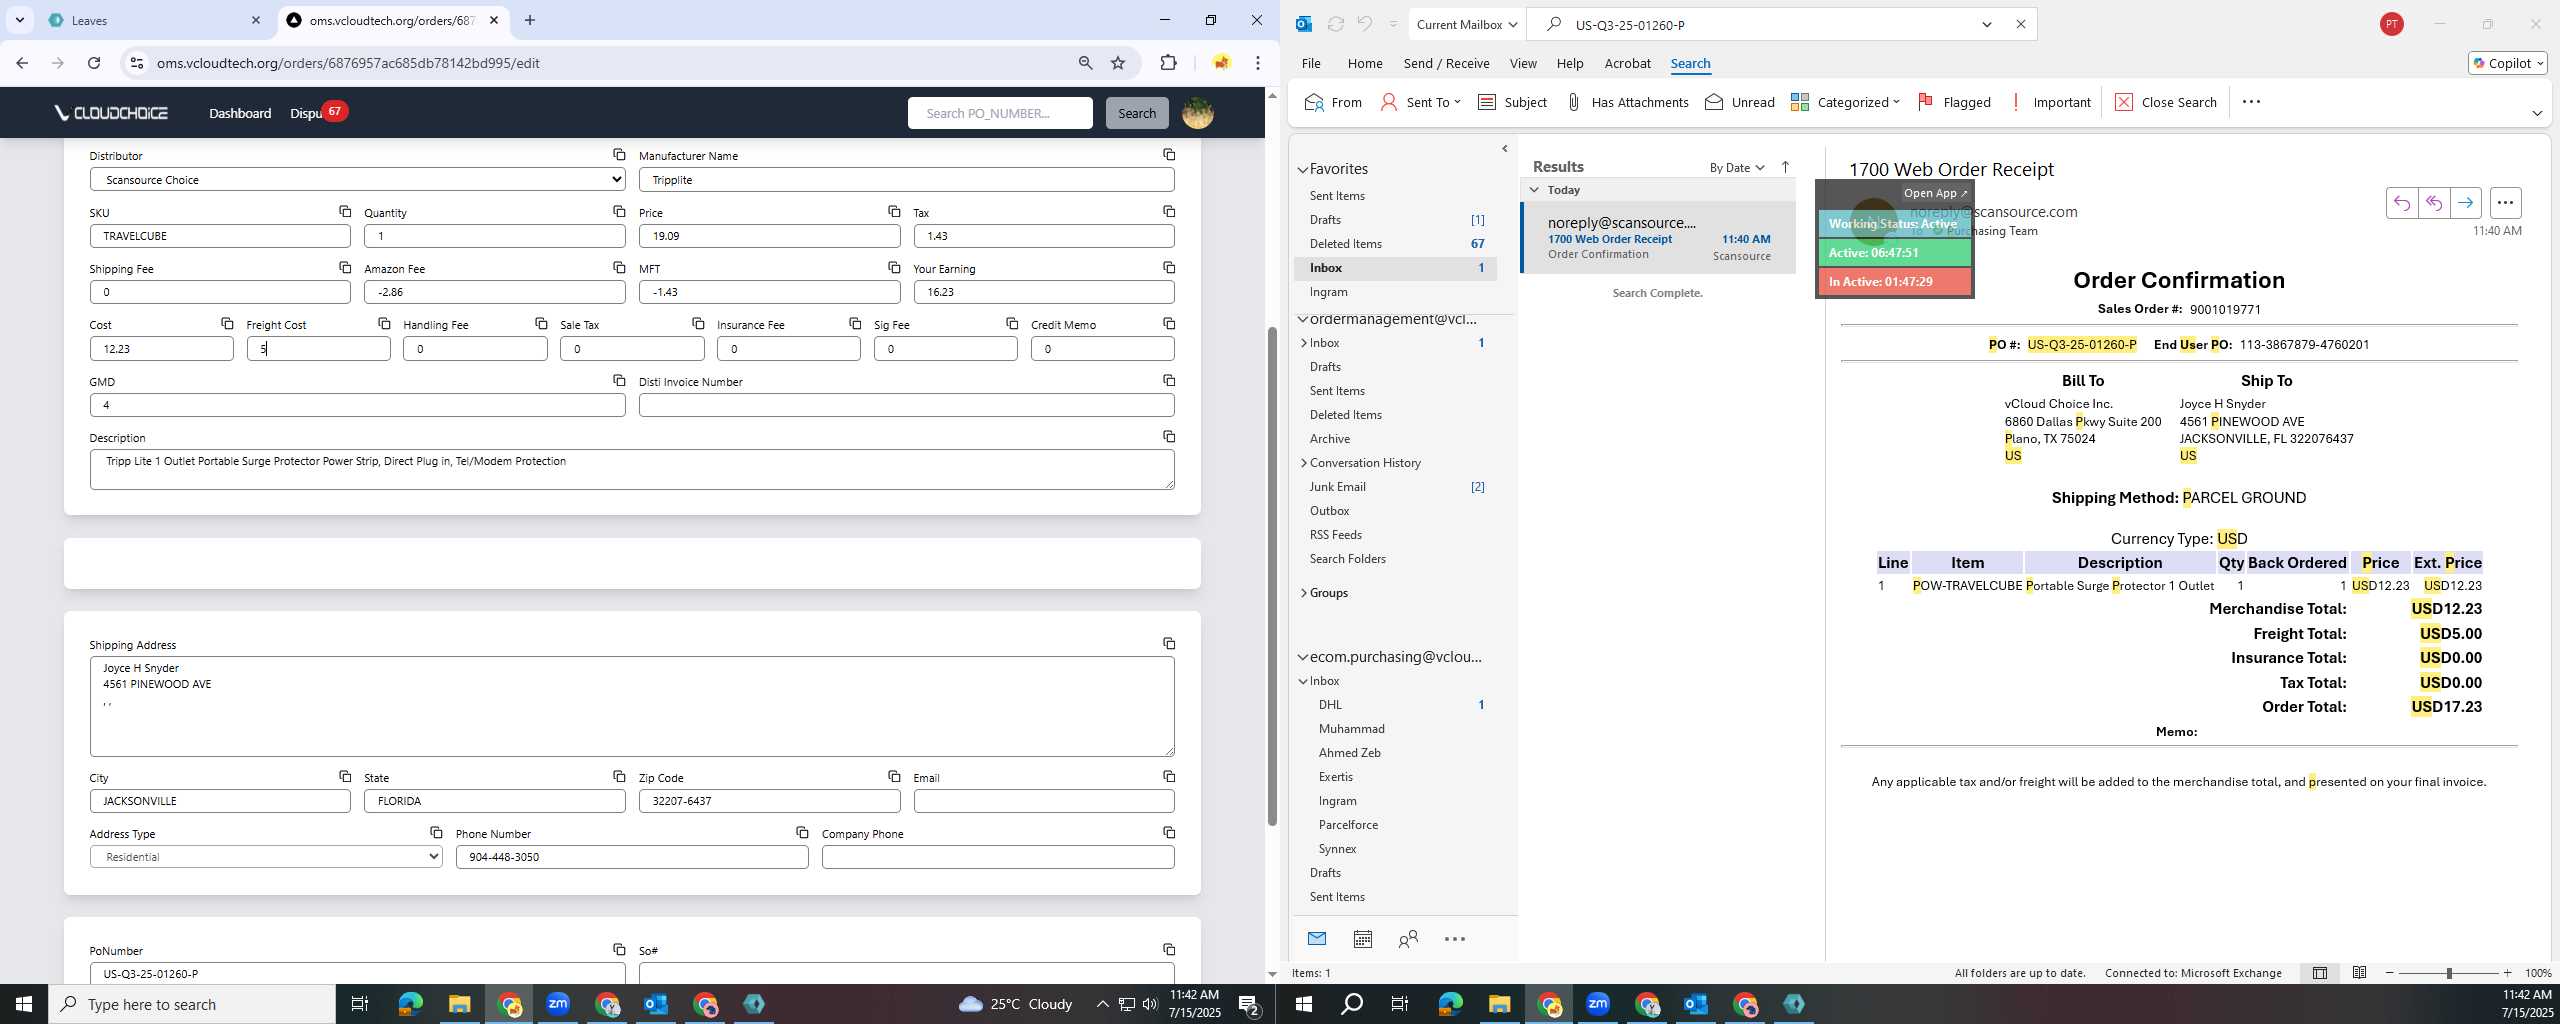Click the Chrome zoom magnifier icon
The height and width of the screenshot is (1024, 2560).
1085,63
